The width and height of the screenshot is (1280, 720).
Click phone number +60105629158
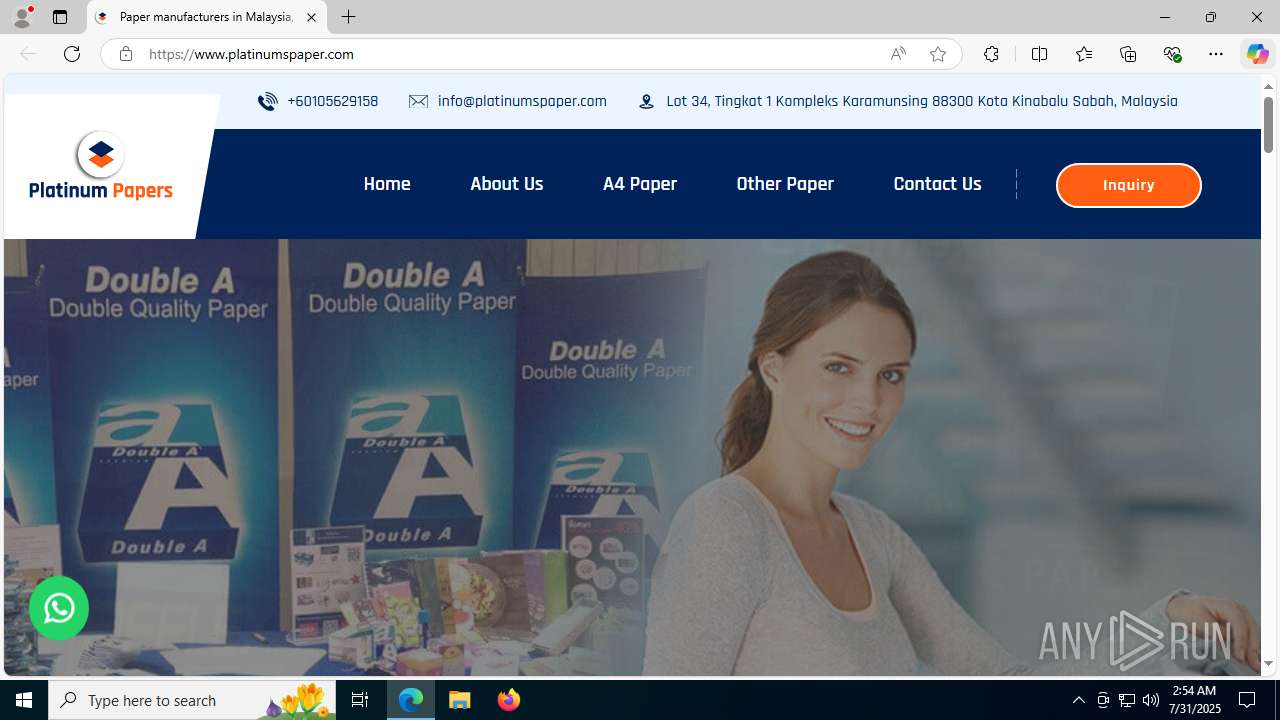point(332,101)
